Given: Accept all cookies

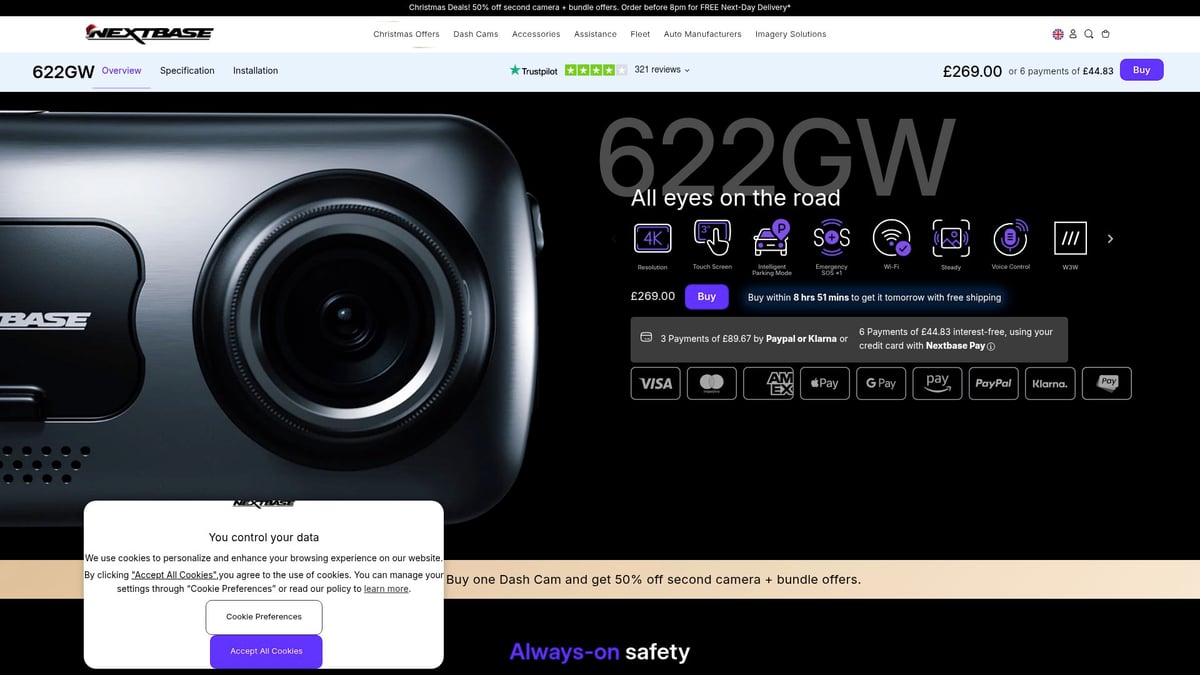Looking at the screenshot, I should point(265,650).
